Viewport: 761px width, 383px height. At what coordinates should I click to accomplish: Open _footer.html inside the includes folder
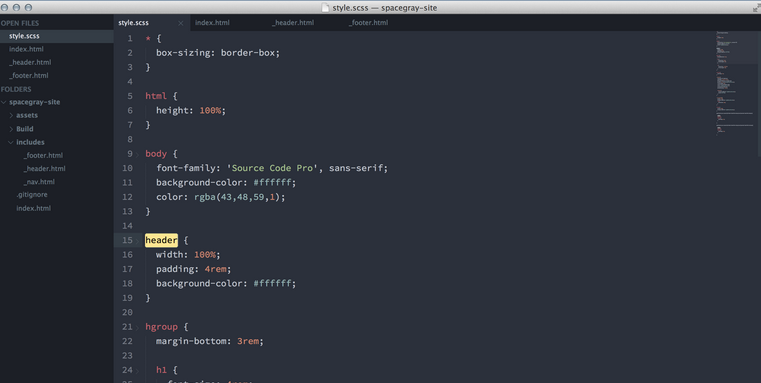click(43, 155)
